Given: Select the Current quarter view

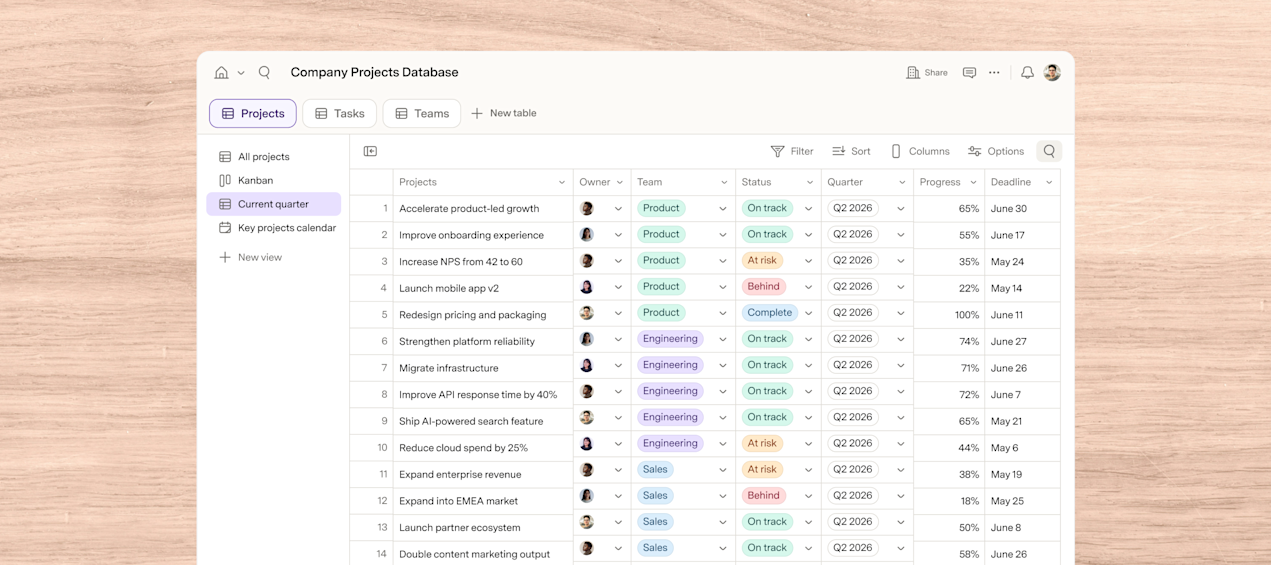Looking at the screenshot, I should (274, 204).
